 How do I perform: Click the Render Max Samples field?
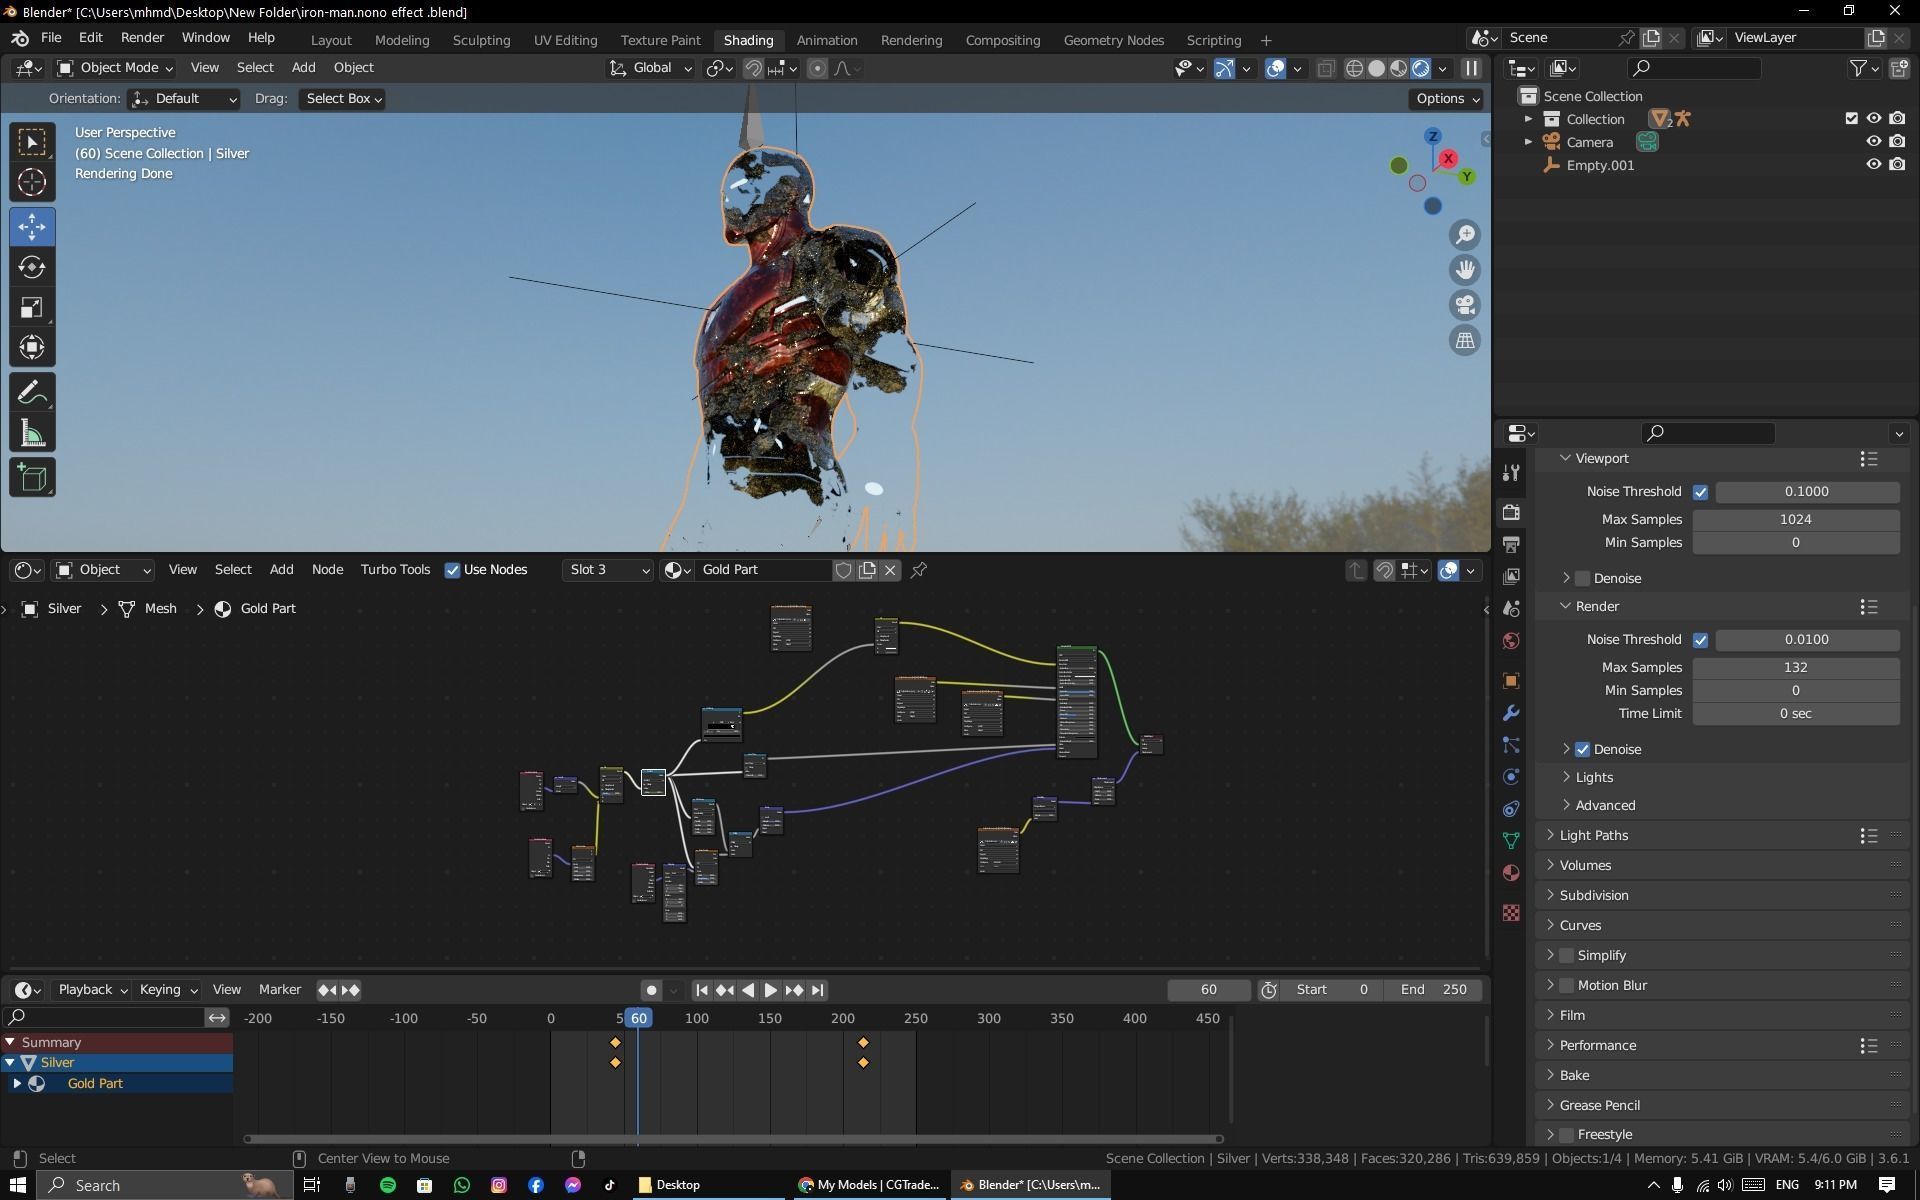point(1795,667)
